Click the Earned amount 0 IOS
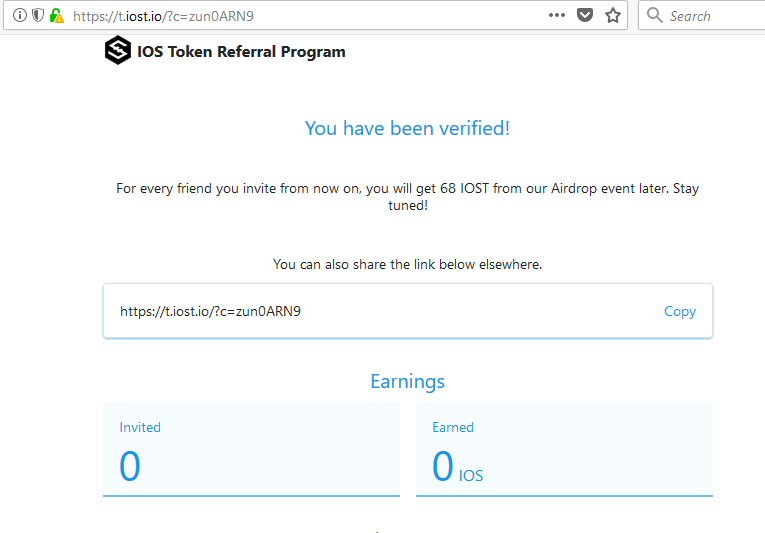The image size is (765, 533). point(458,467)
